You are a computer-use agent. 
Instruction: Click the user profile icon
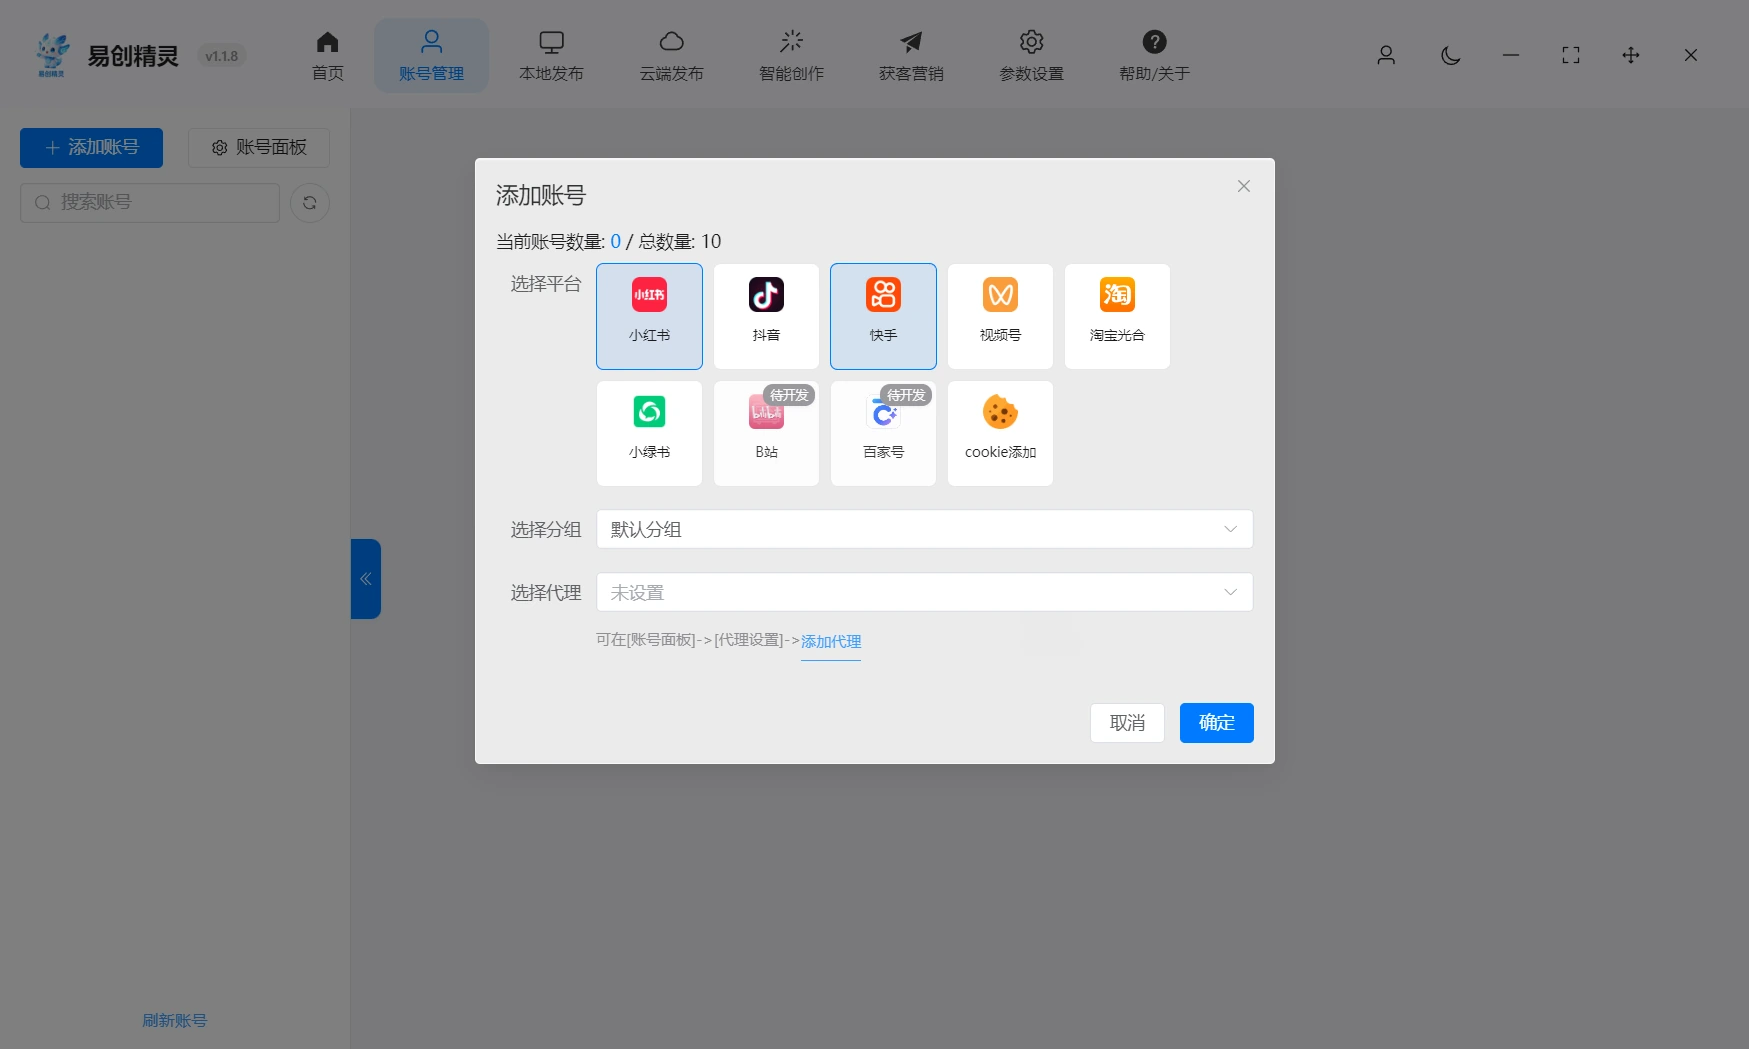[1386, 55]
